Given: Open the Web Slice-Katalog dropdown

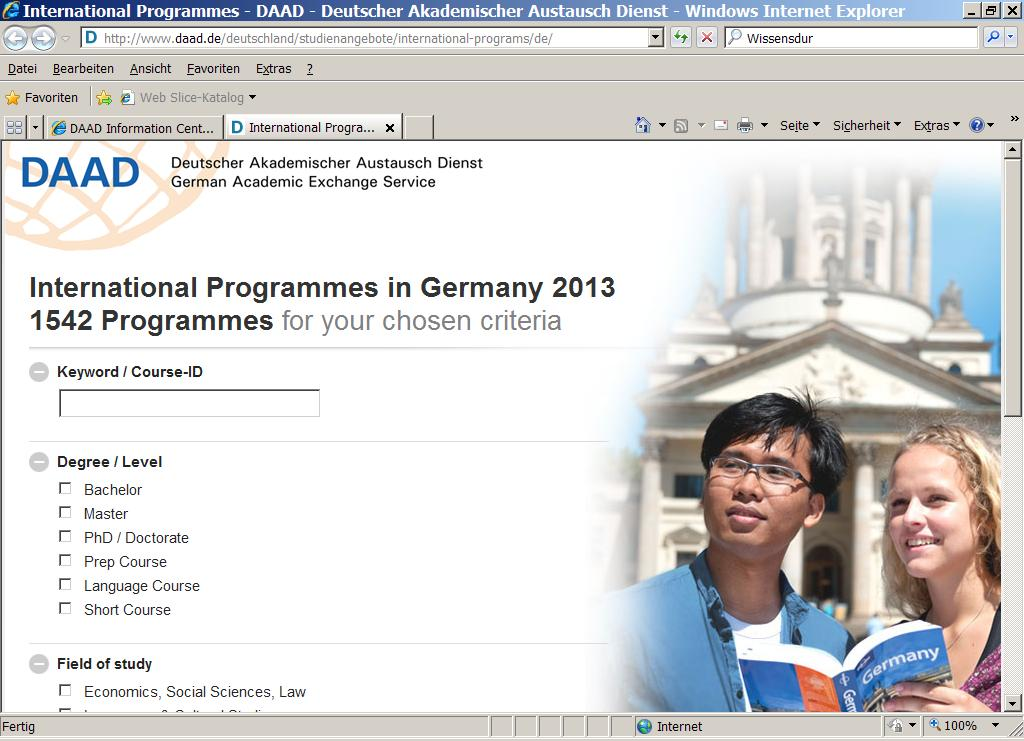Looking at the screenshot, I should 253,97.
